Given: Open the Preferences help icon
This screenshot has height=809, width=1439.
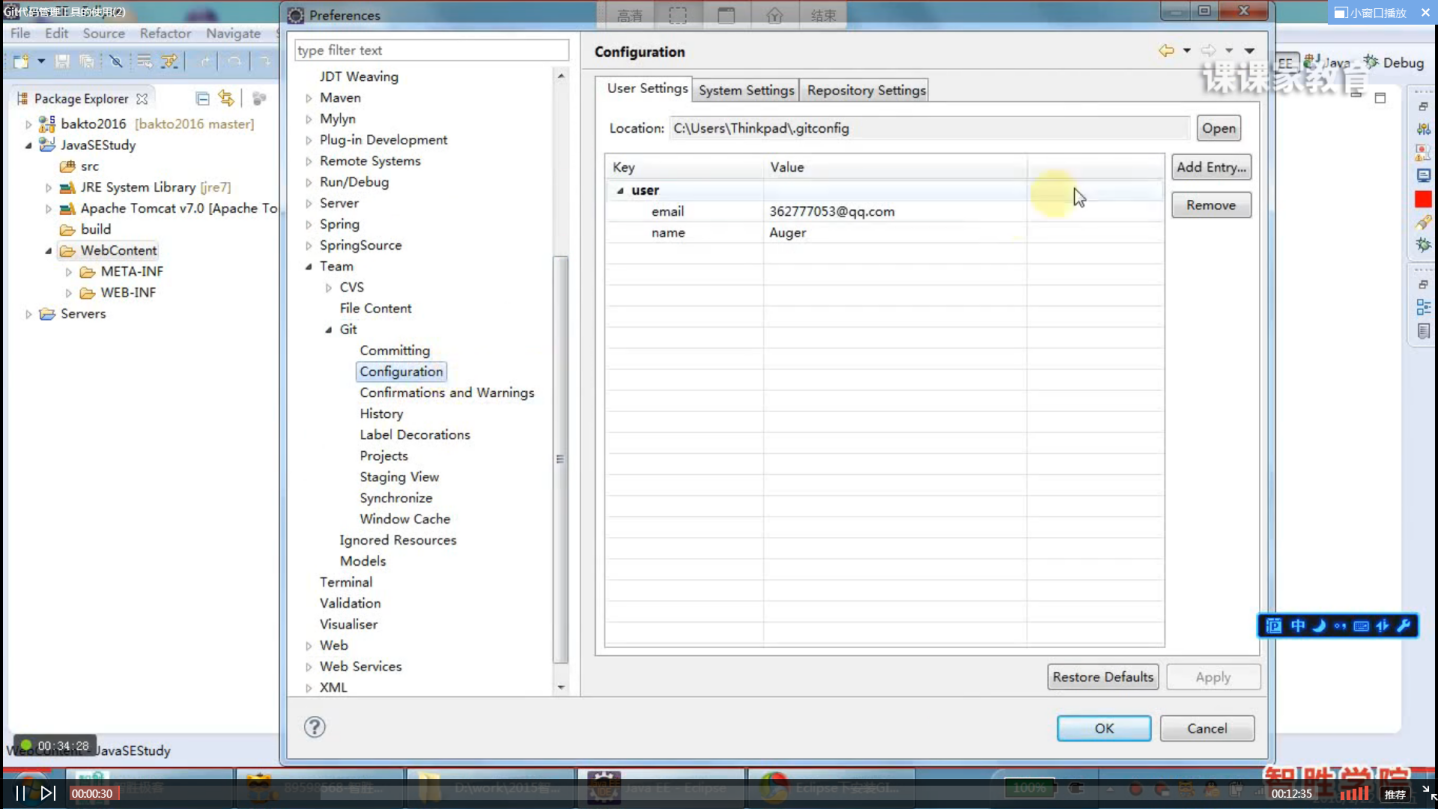Looking at the screenshot, I should coord(315,727).
